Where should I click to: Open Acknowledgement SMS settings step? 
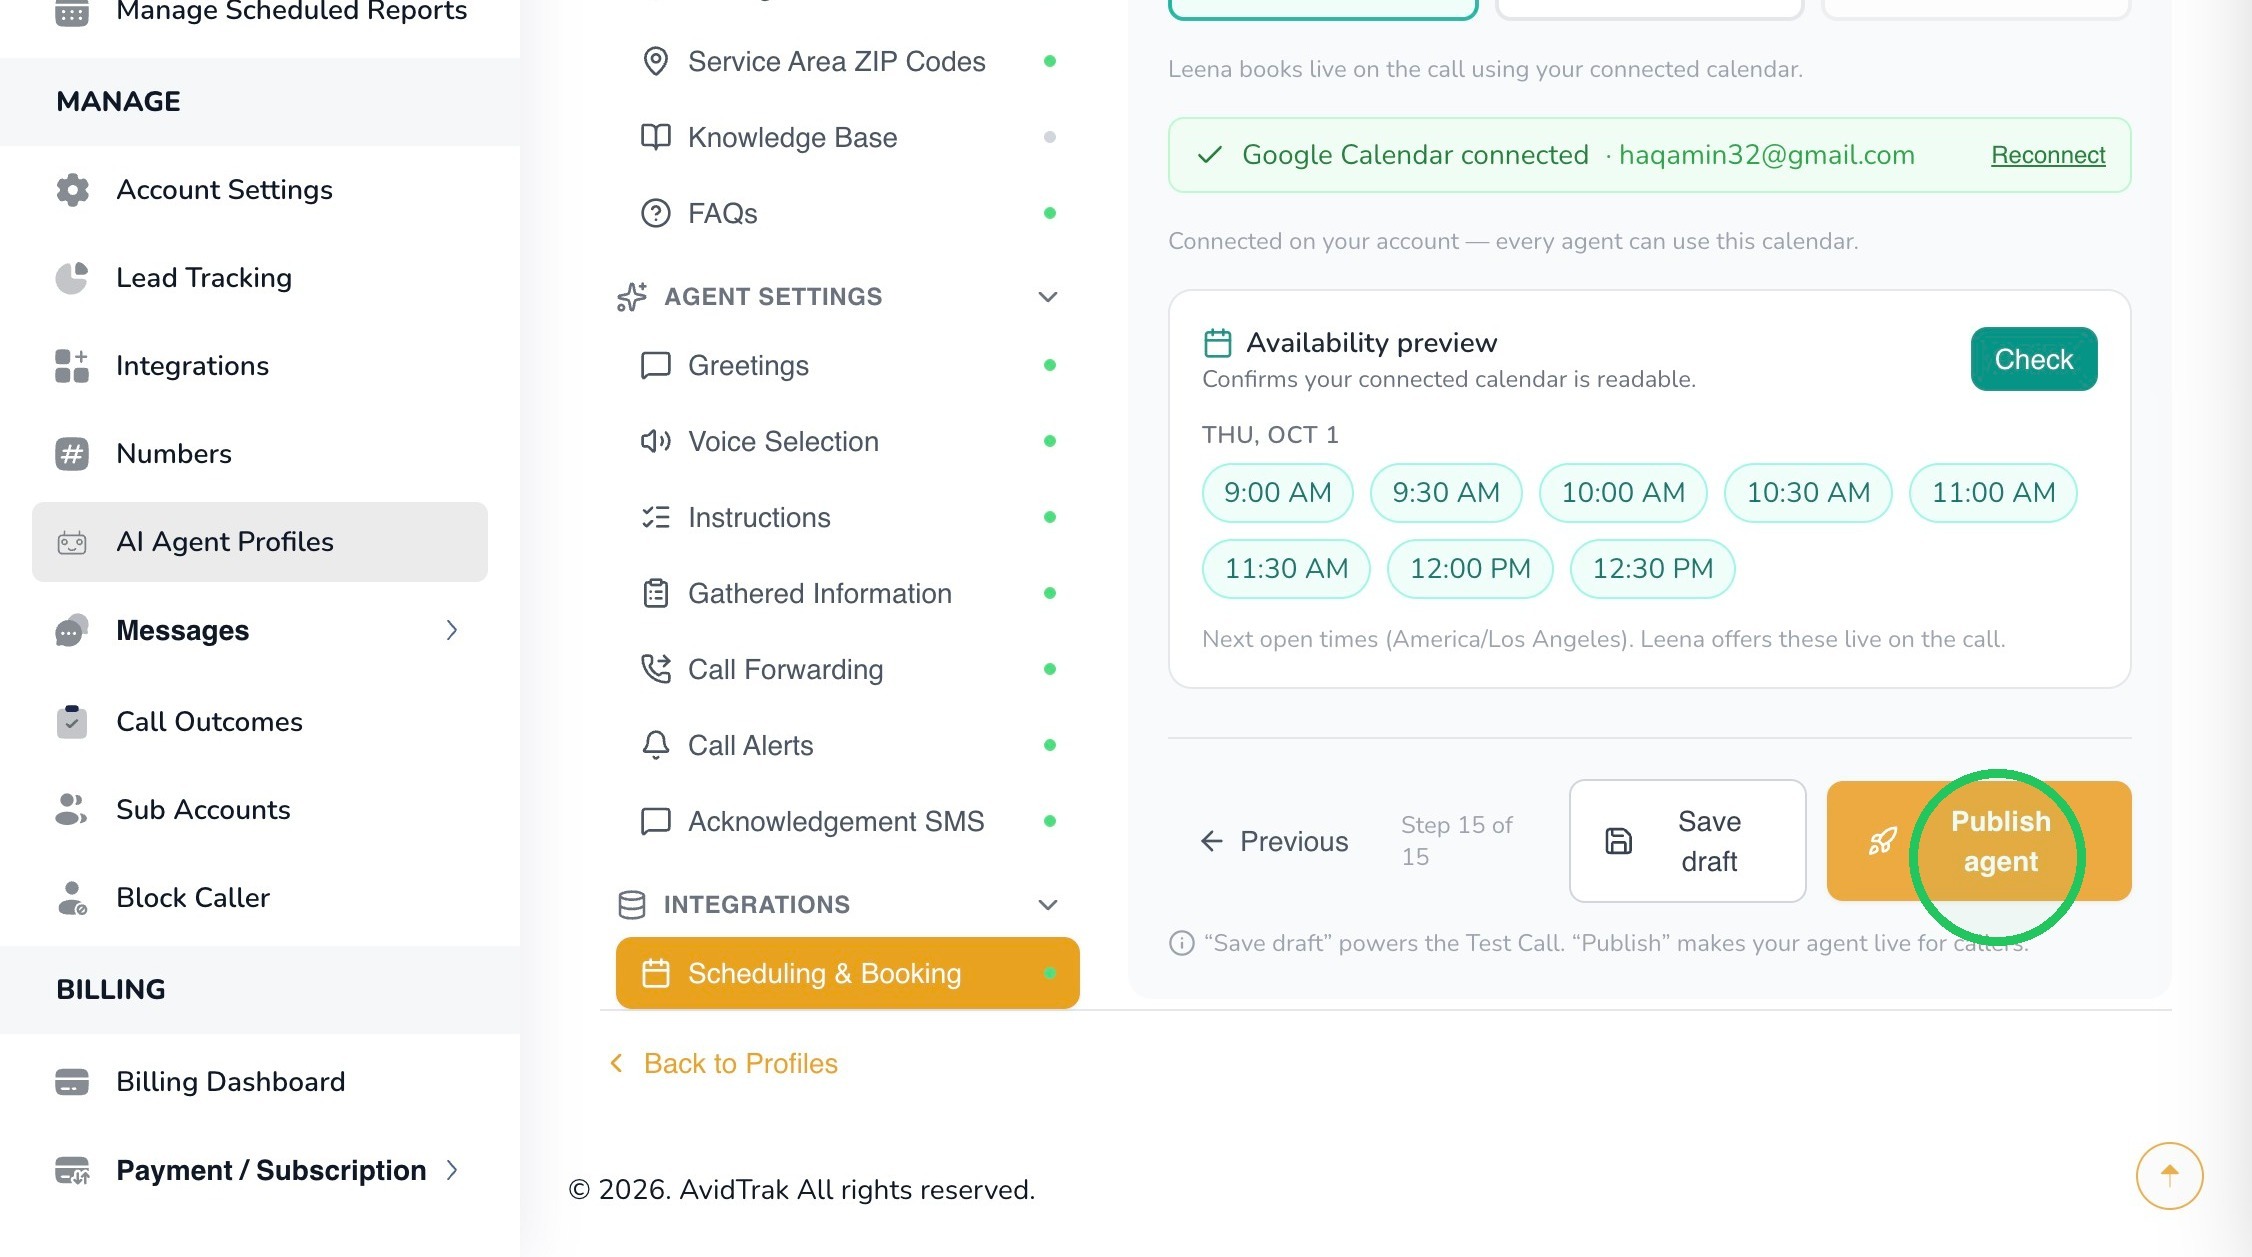tap(848, 822)
